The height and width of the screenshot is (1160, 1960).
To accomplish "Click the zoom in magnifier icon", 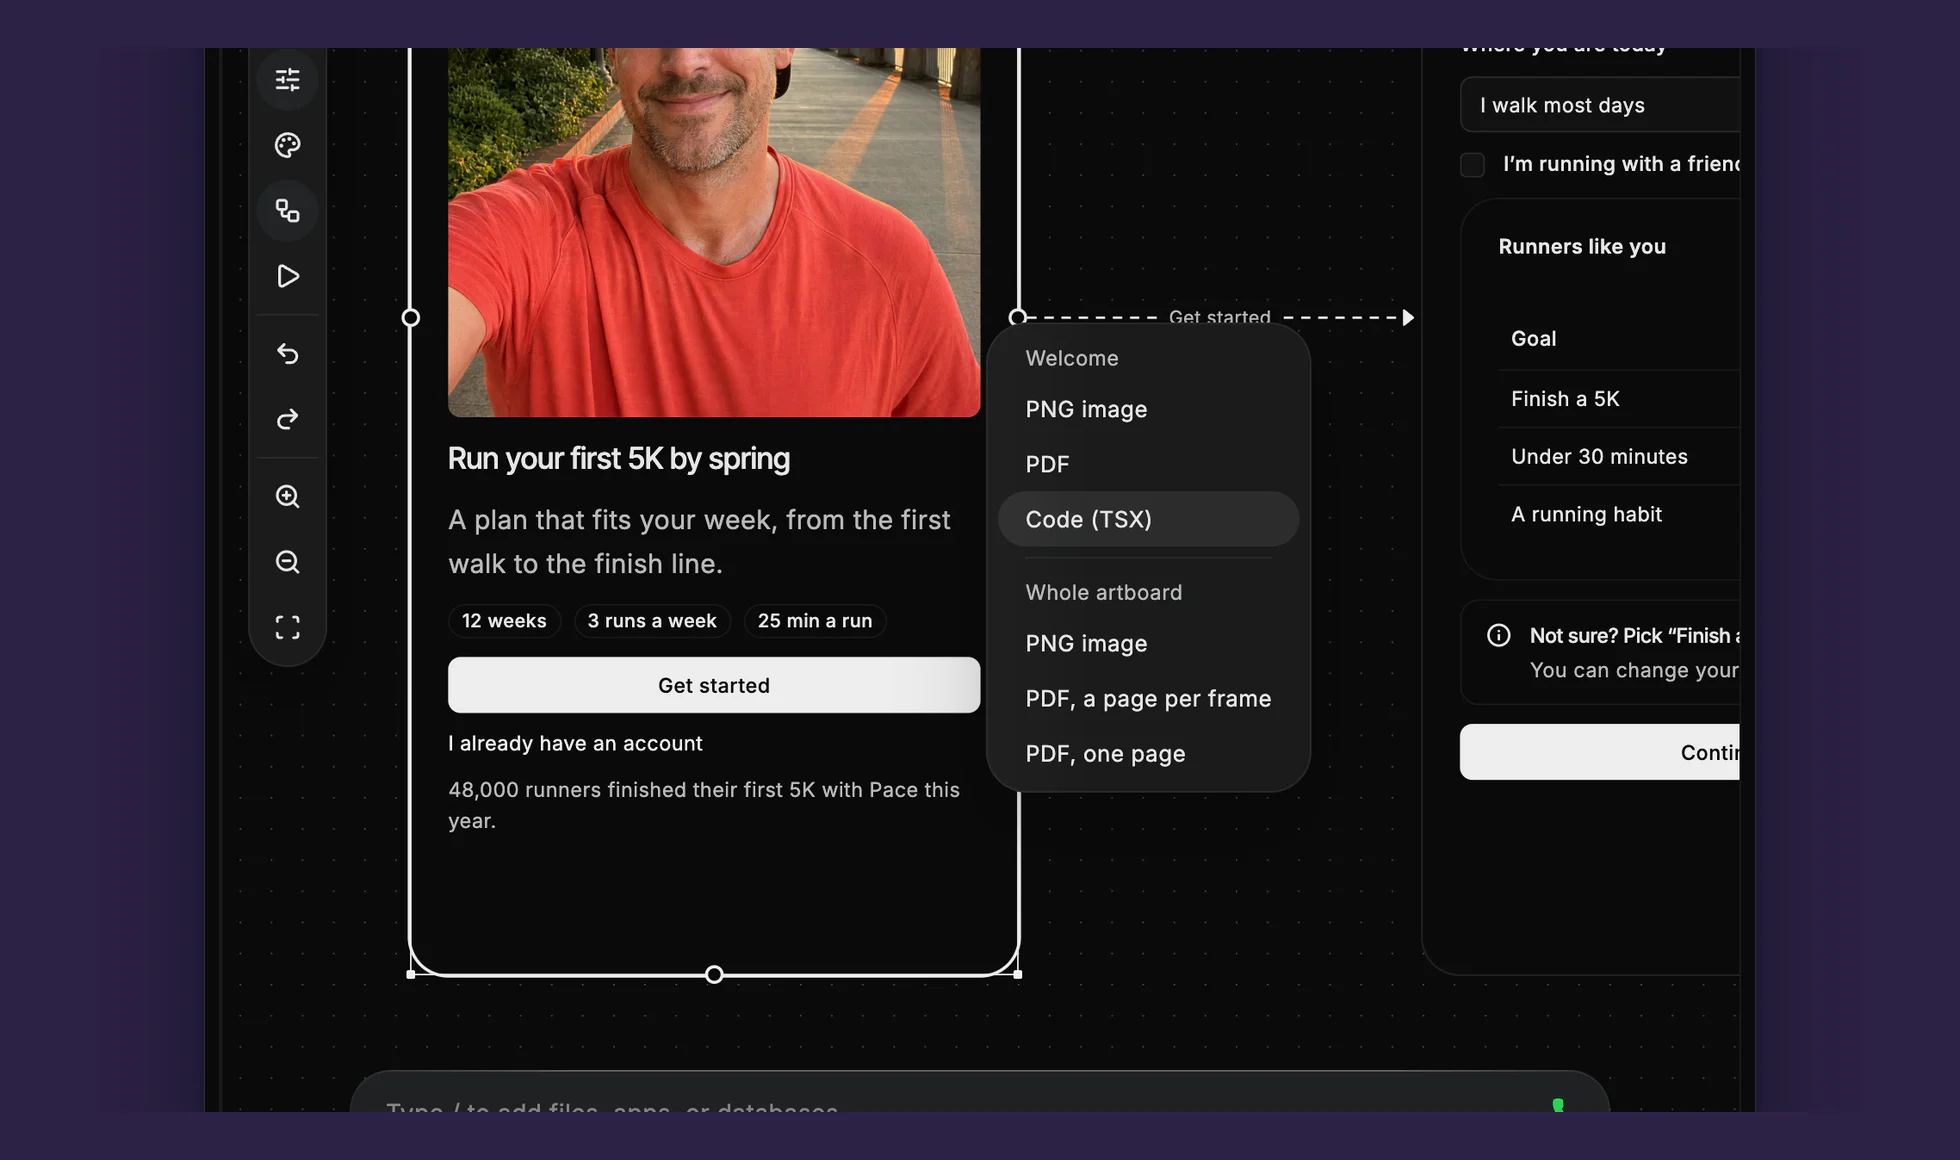I will (287, 497).
